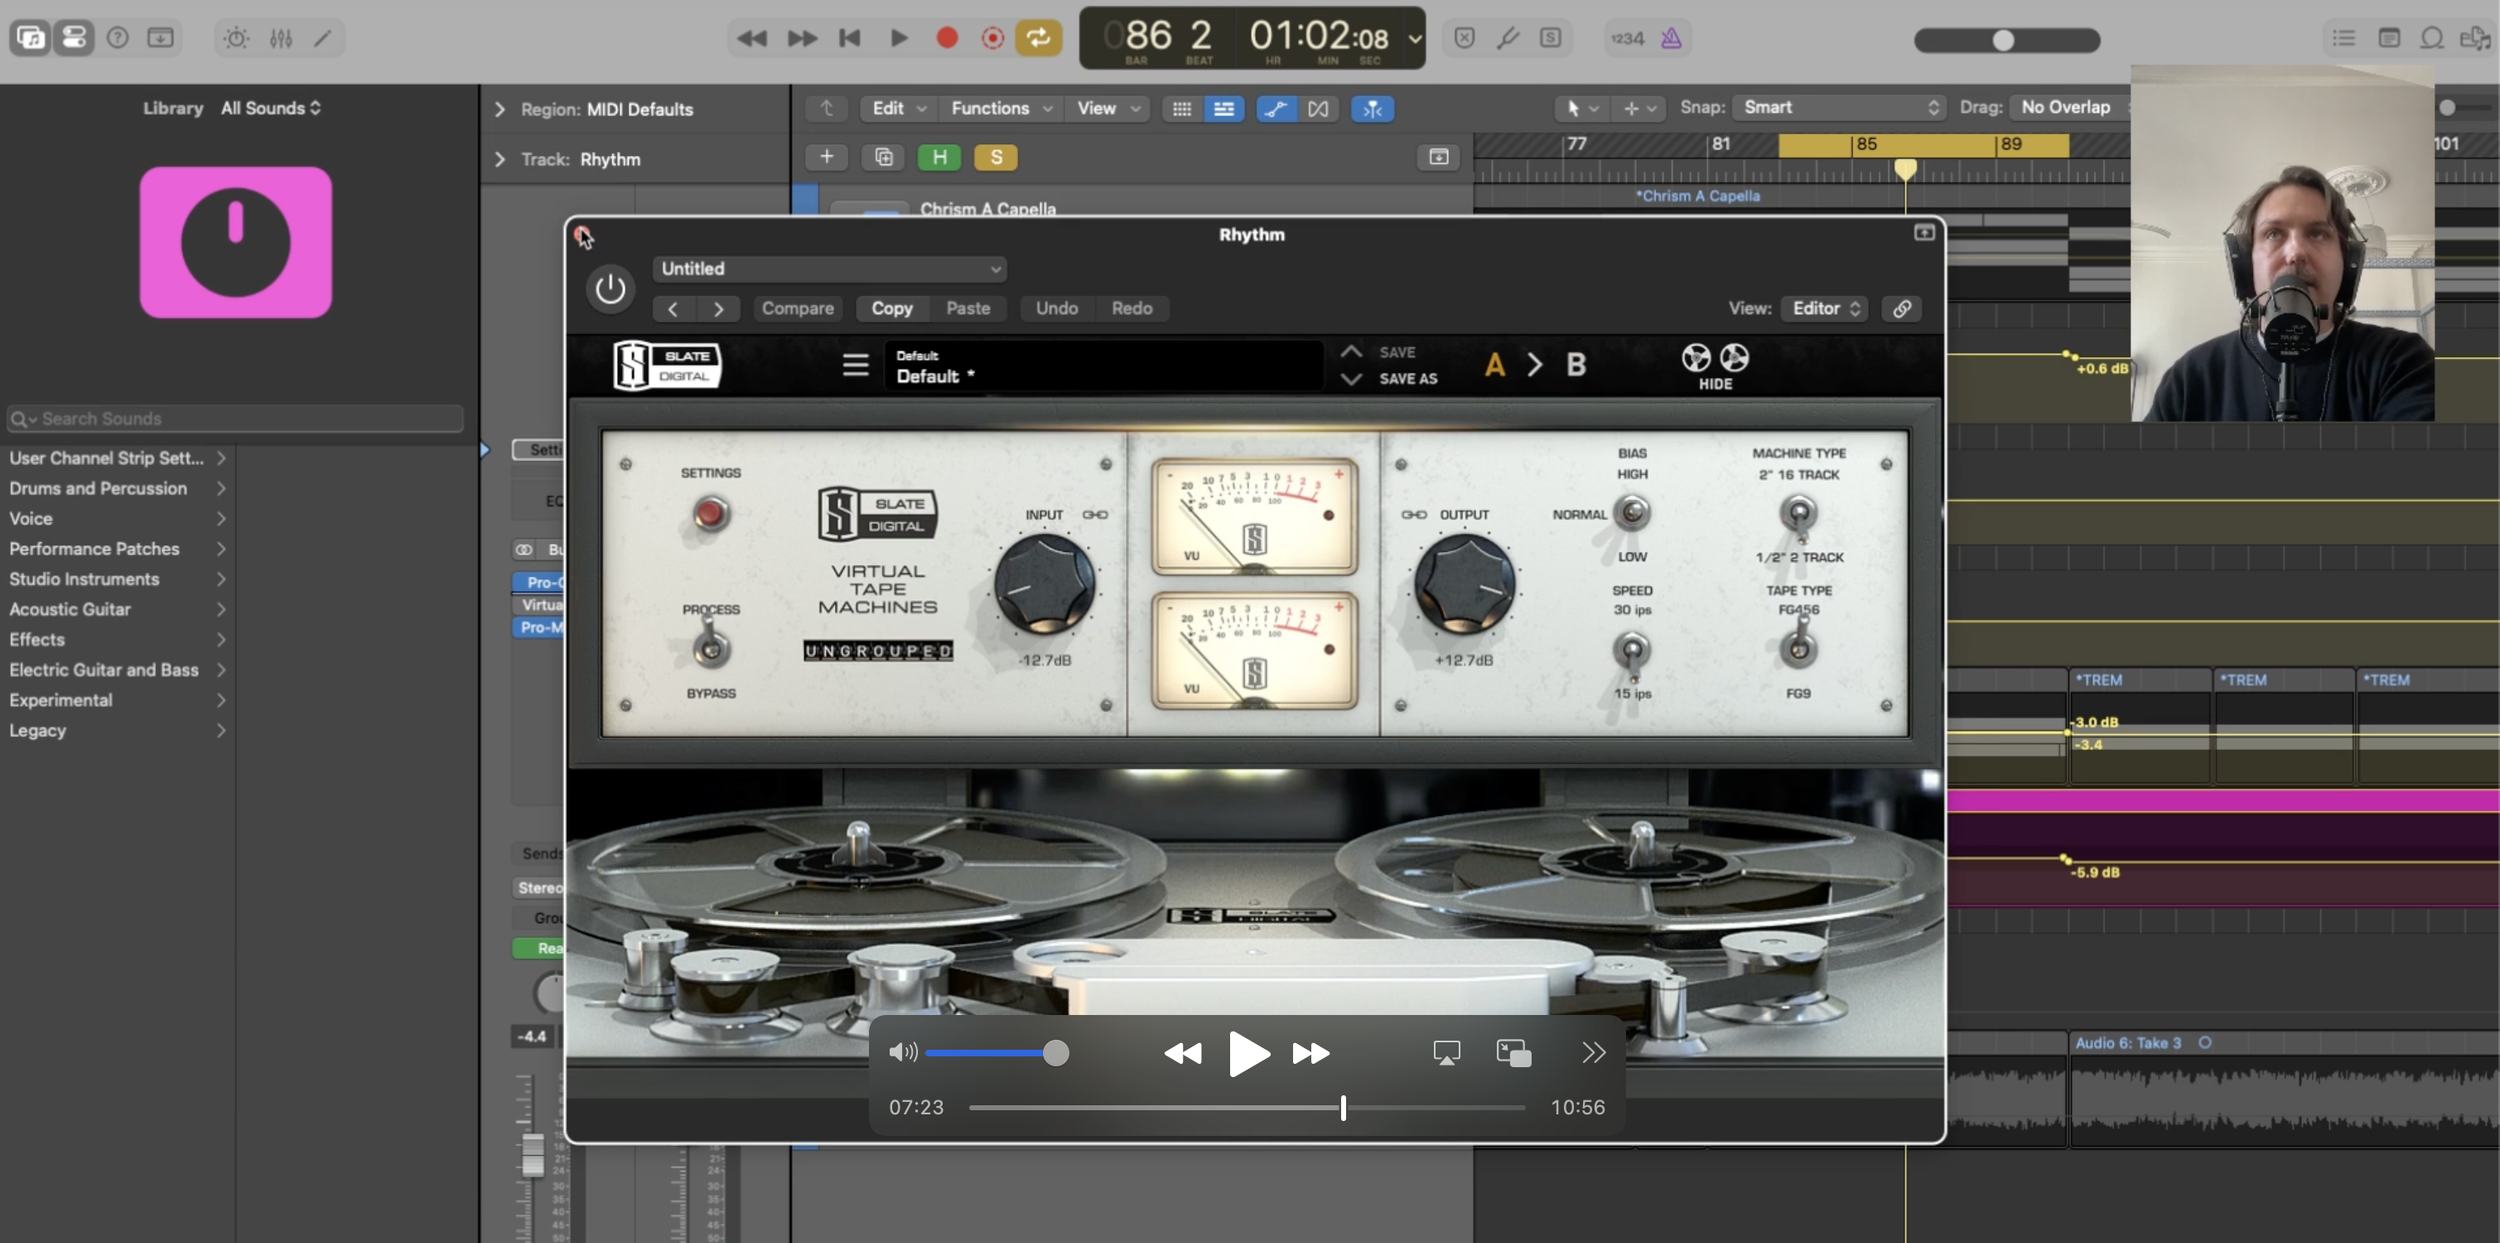2500x1243 pixels.
Task: Click the metronome icon
Action: (x=1671, y=38)
